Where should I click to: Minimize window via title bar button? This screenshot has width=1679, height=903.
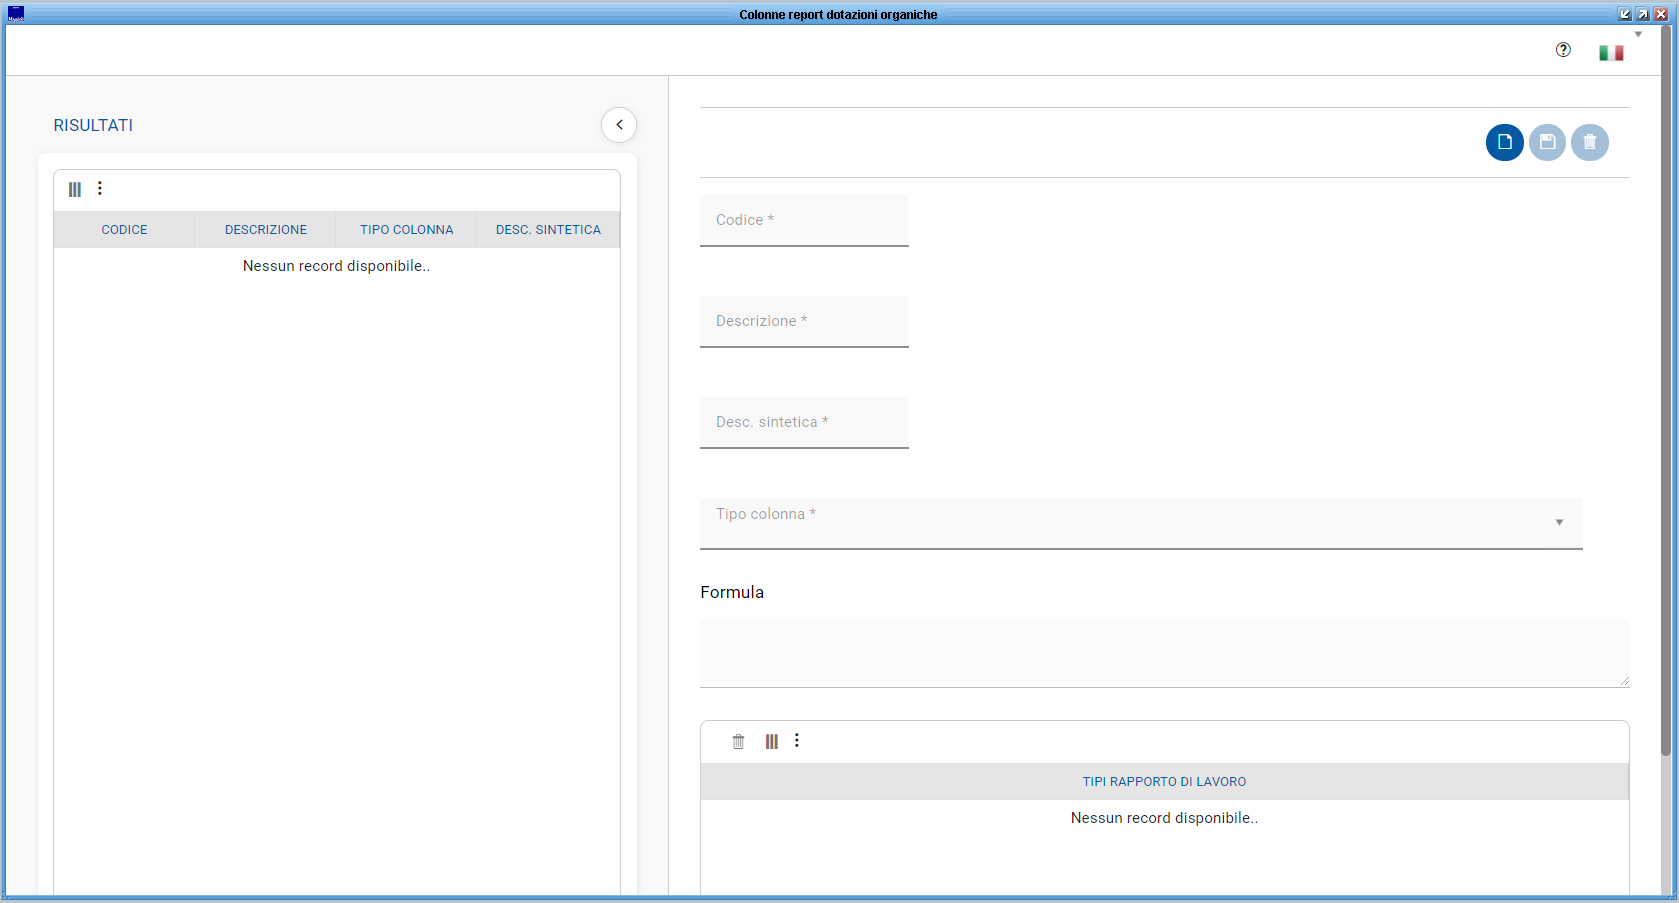(1625, 14)
